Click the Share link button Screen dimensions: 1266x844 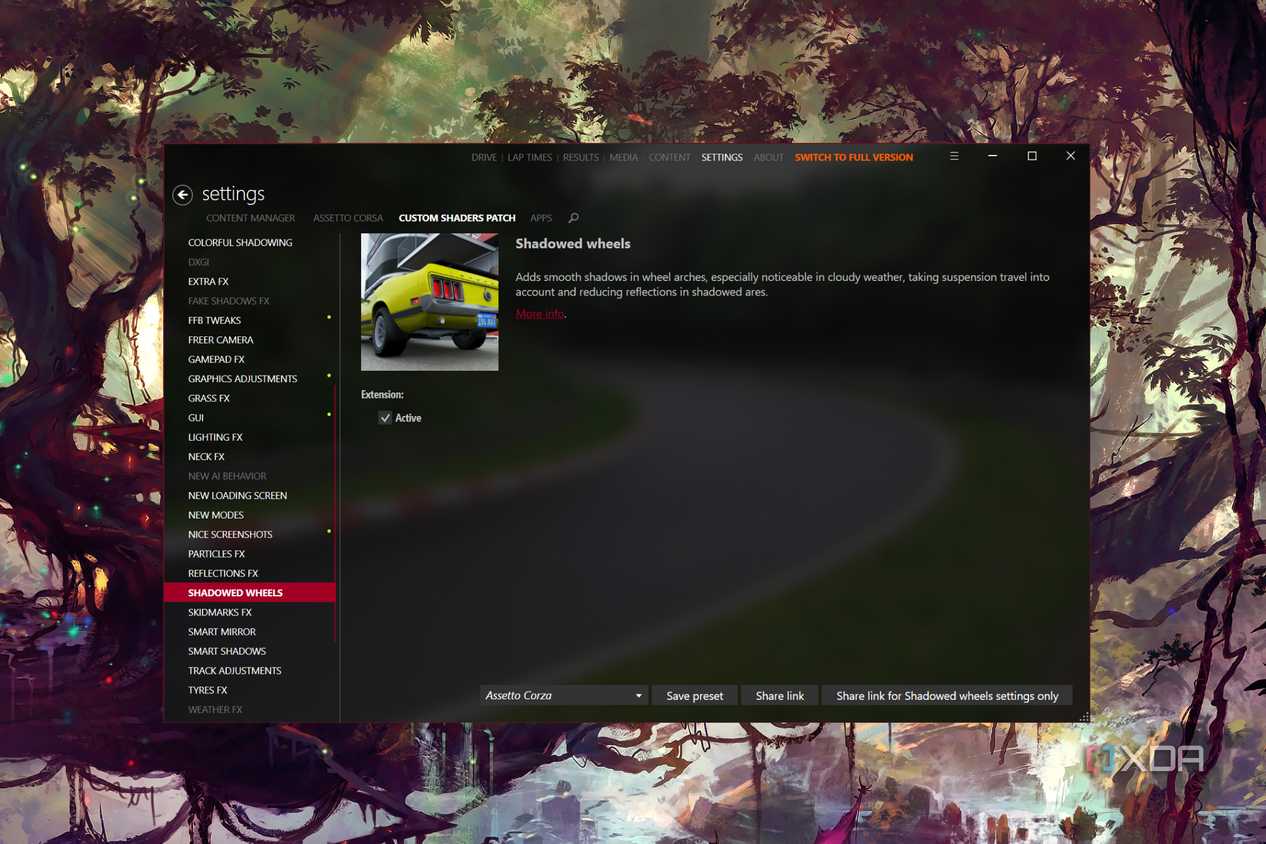pos(779,695)
